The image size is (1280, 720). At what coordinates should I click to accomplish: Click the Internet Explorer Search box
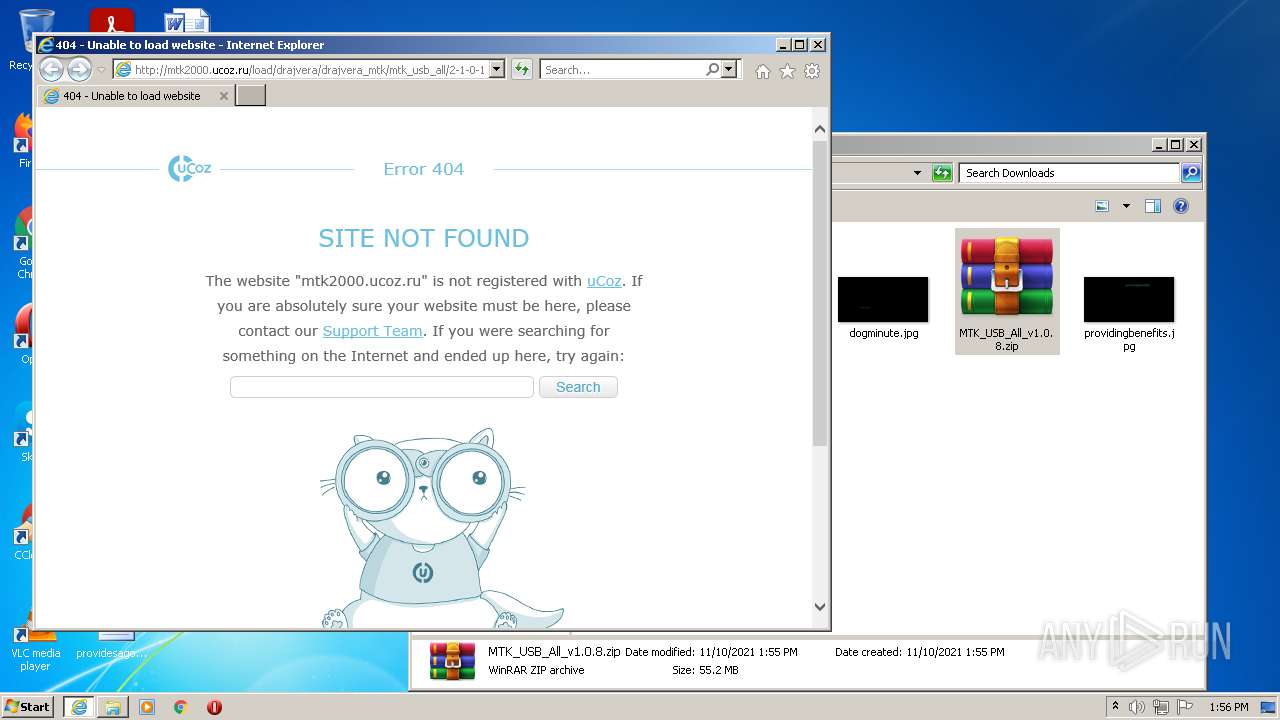coord(622,70)
